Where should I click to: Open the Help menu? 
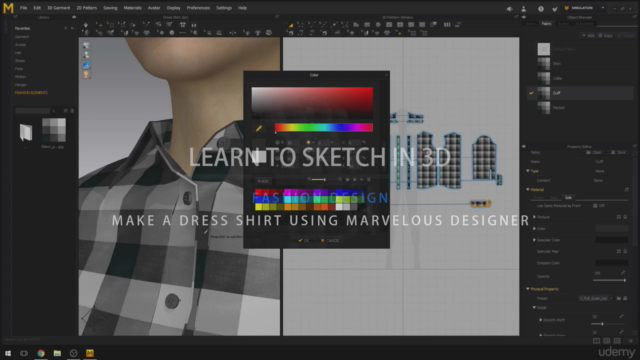click(x=242, y=8)
